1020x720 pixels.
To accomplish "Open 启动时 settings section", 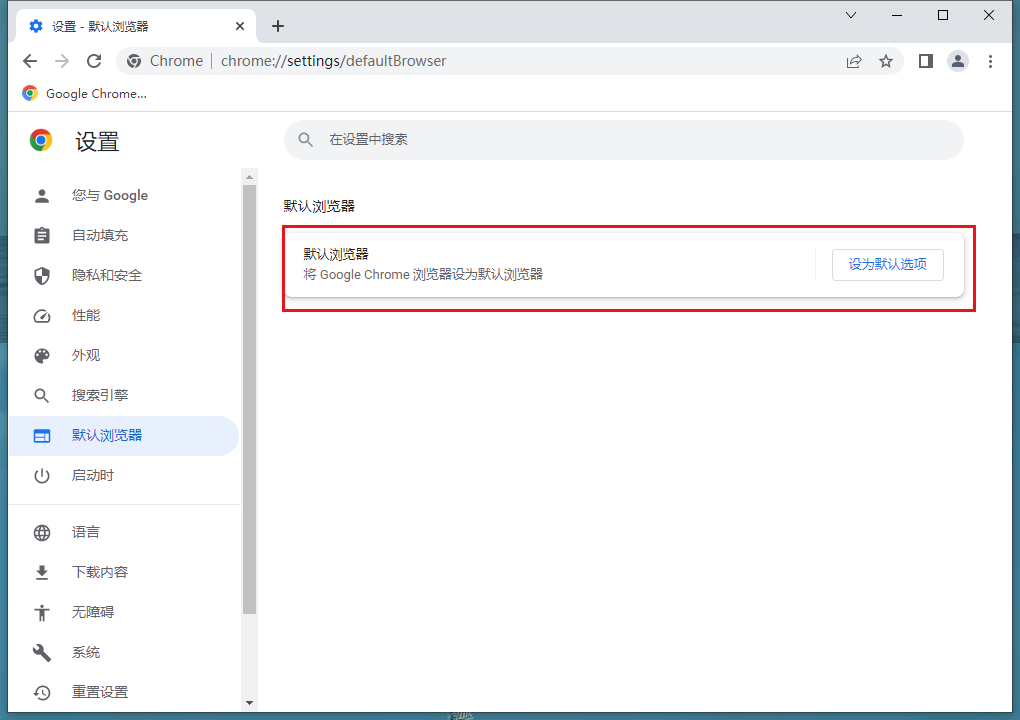I will (124, 475).
